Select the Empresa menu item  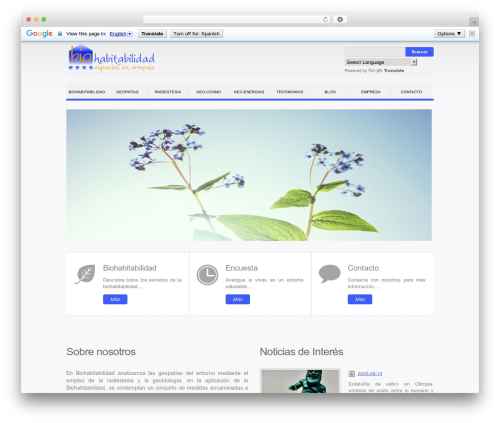pyautogui.click(x=371, y=92)
